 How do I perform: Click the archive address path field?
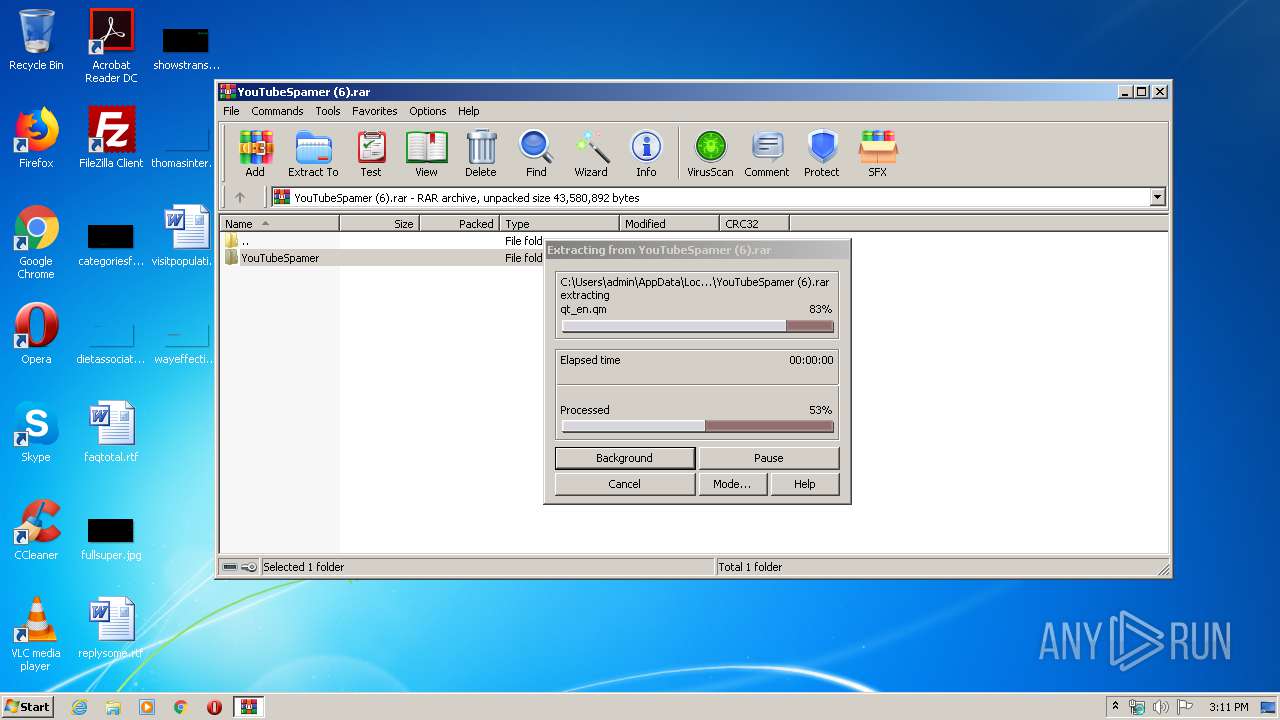[x=718, y=197]
